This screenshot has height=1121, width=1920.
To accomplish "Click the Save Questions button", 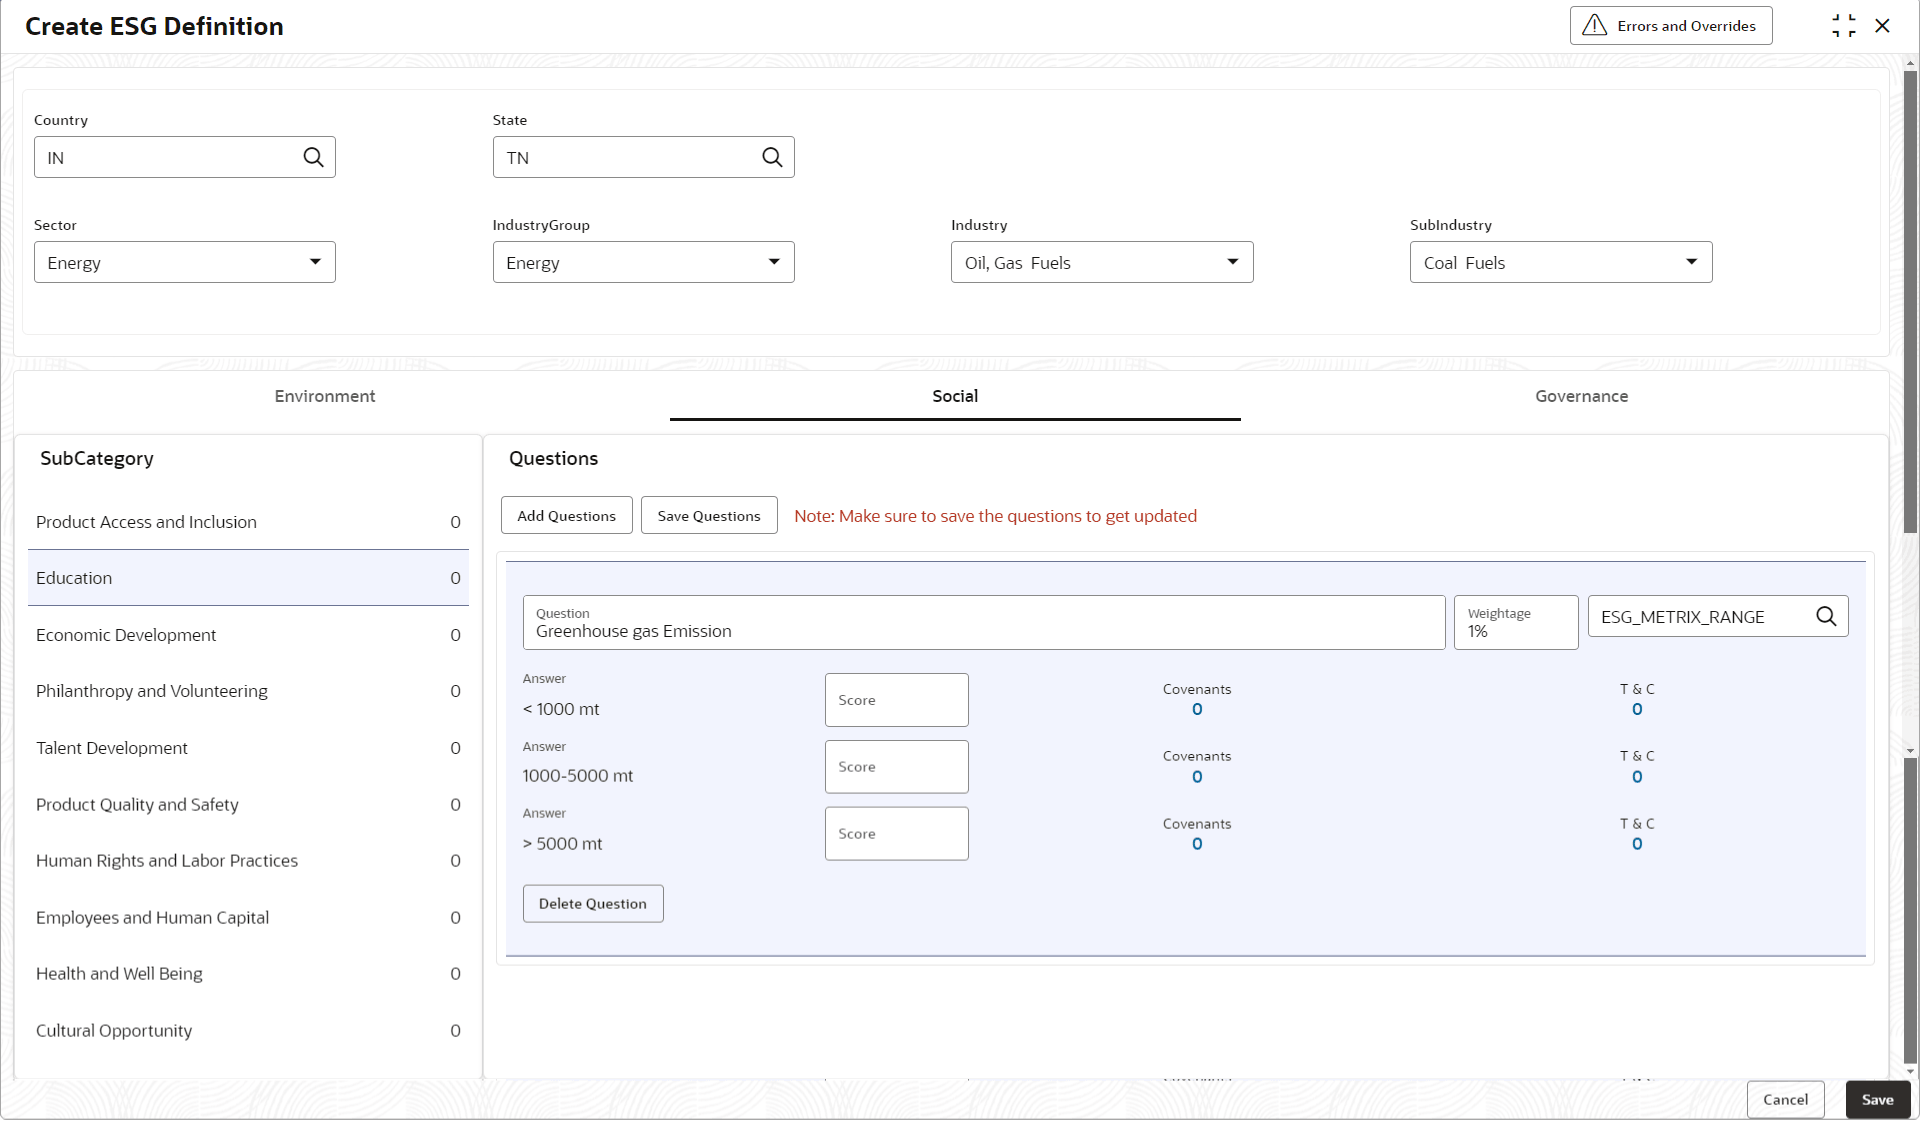I will (708, 516).
